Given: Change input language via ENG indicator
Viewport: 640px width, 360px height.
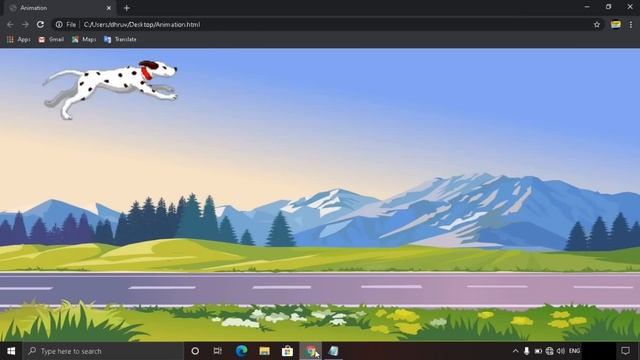Looking at the screenshot, I should 574,351.
